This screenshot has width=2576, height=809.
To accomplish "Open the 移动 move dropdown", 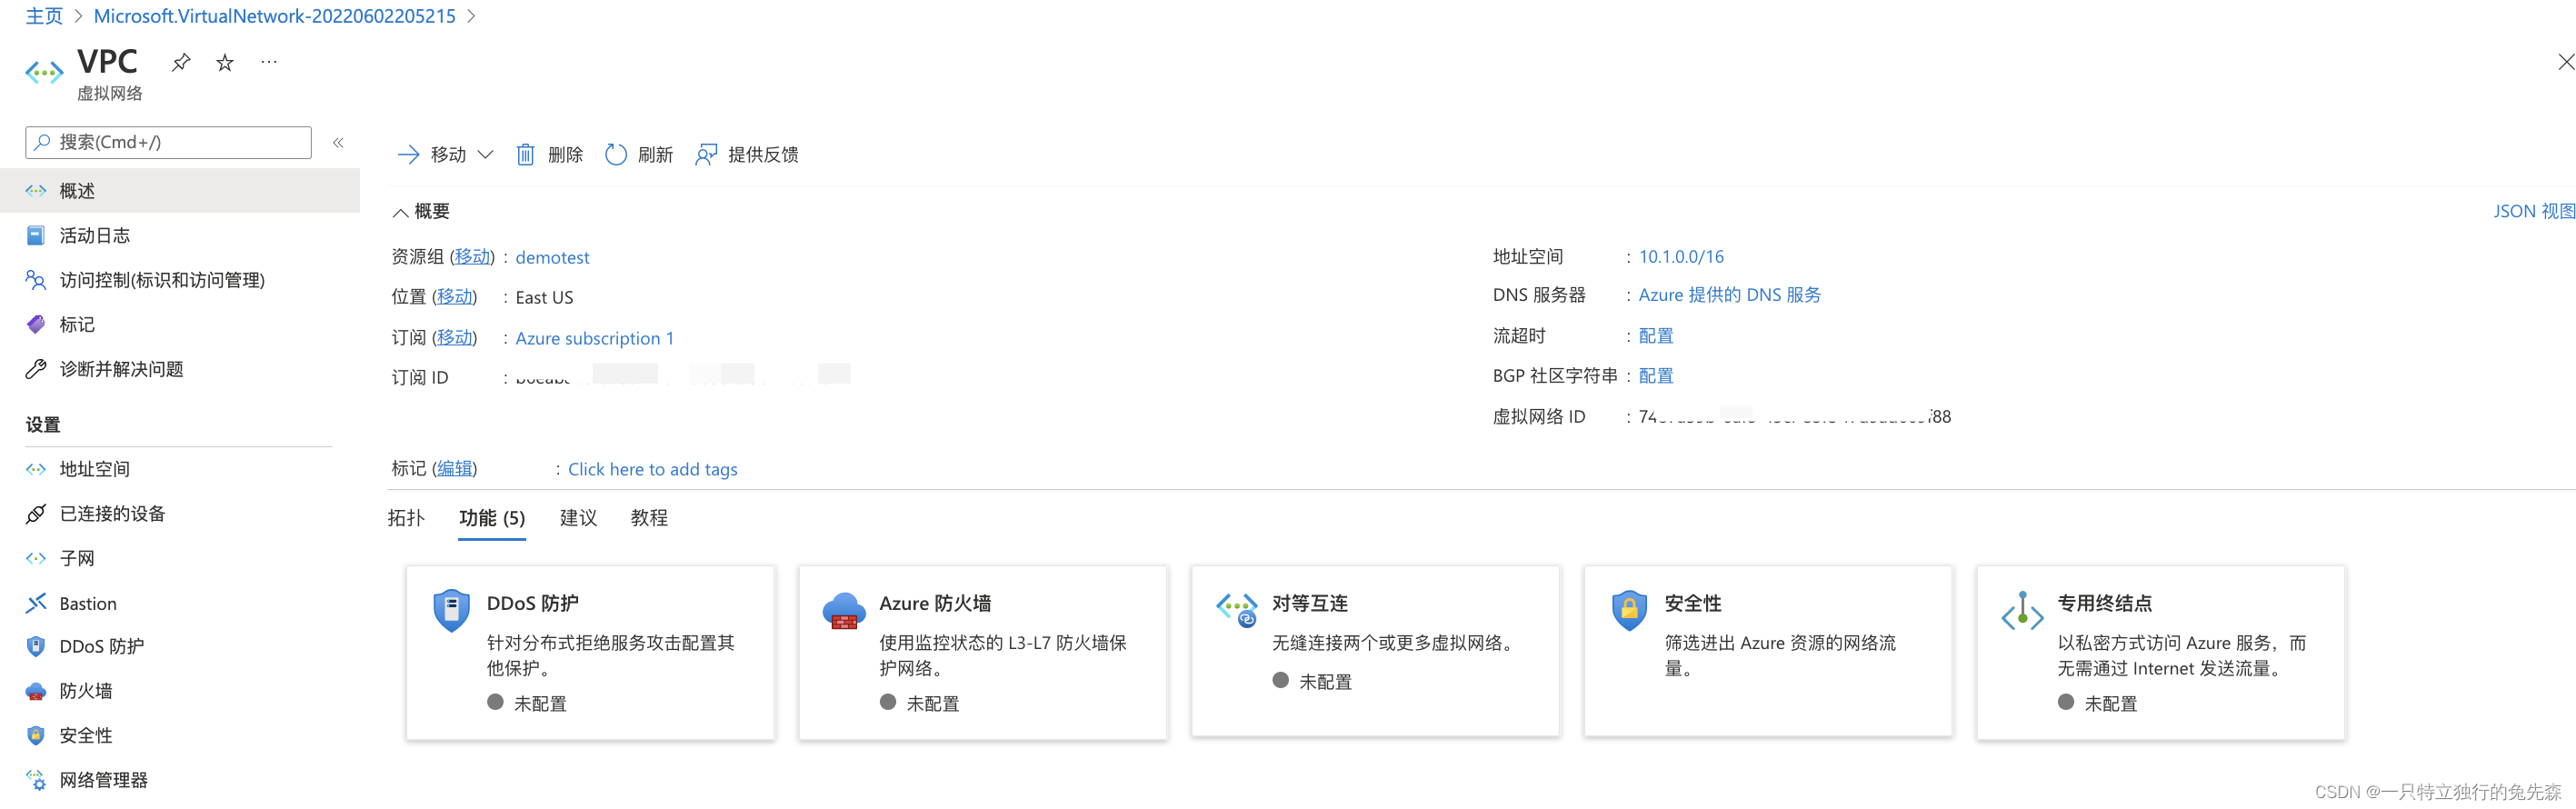I will [446, 155].
